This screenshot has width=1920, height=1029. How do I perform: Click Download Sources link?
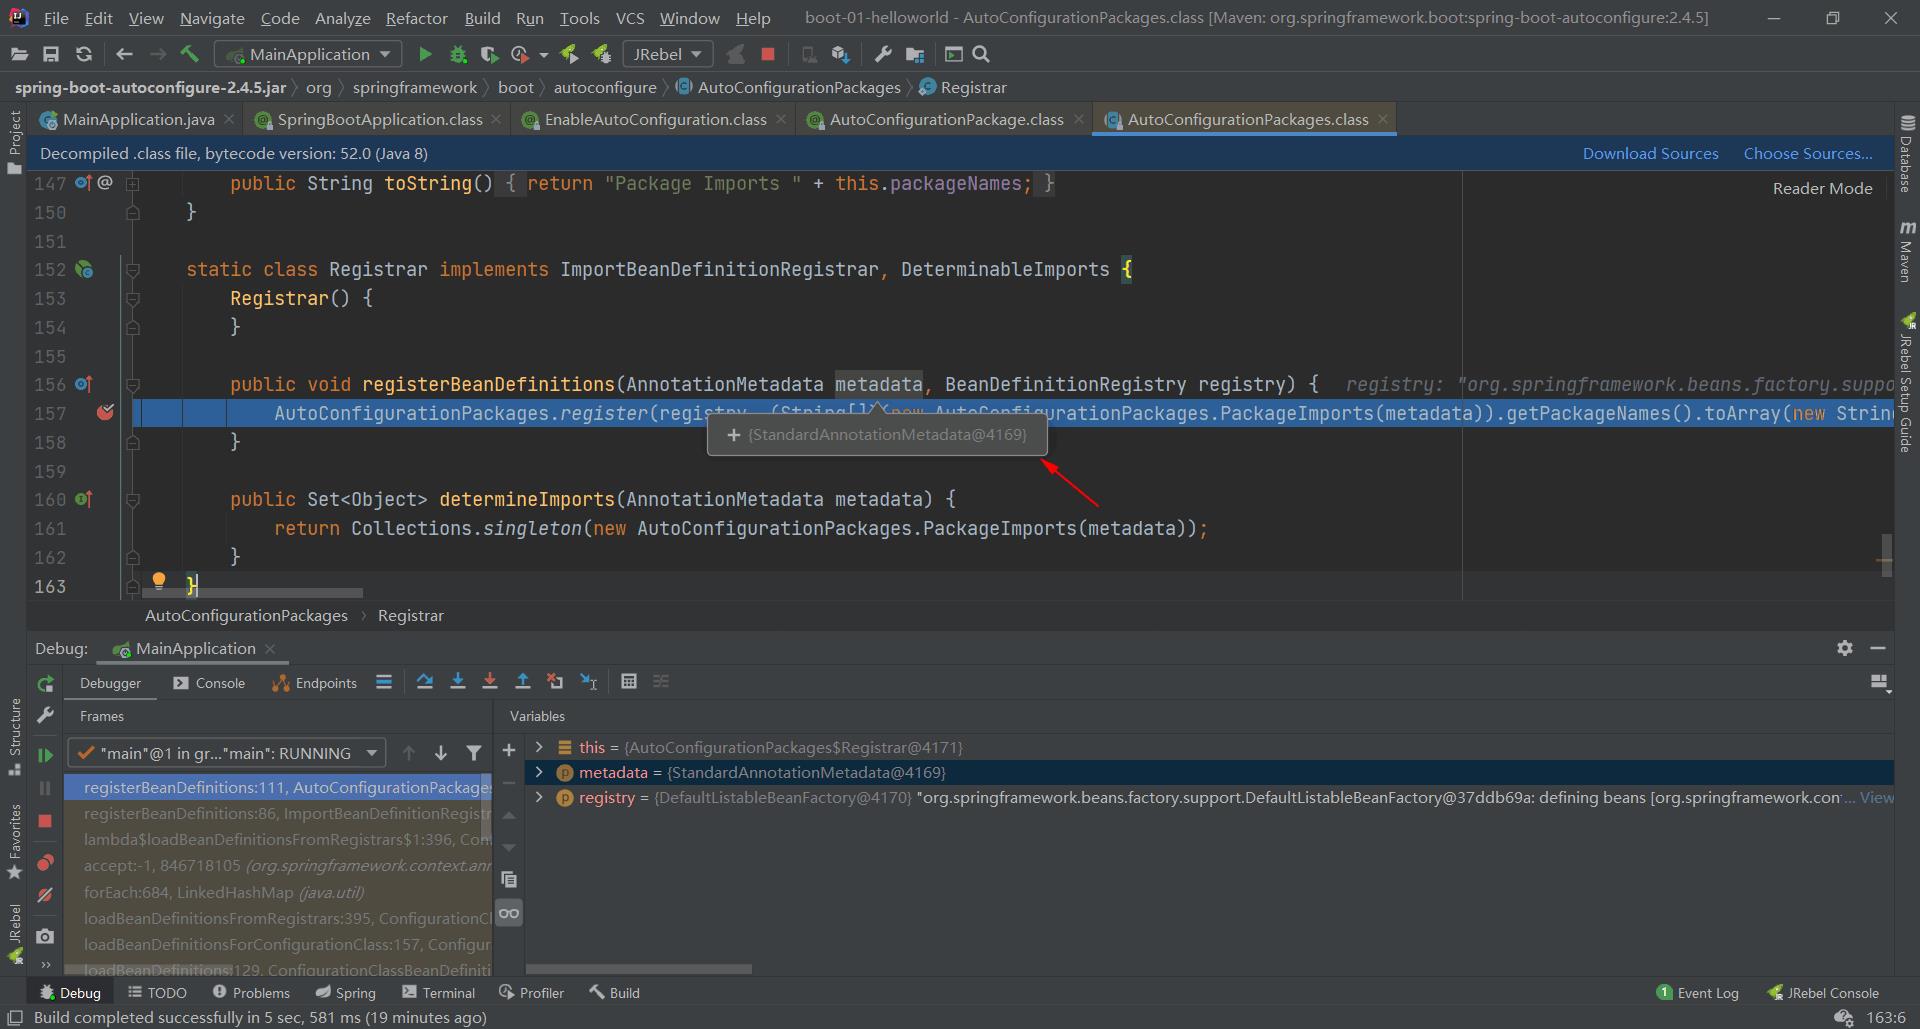pyautogui.click(x=1650, y=153)
